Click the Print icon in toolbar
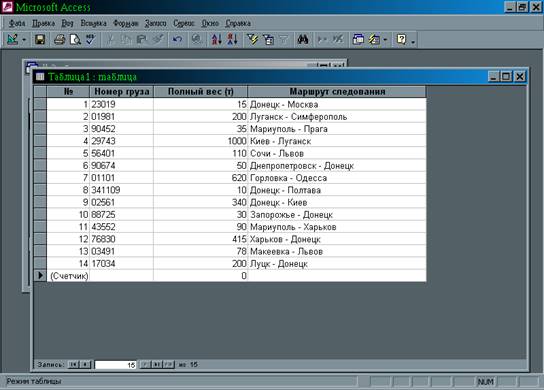 click(x=59, y=40)
